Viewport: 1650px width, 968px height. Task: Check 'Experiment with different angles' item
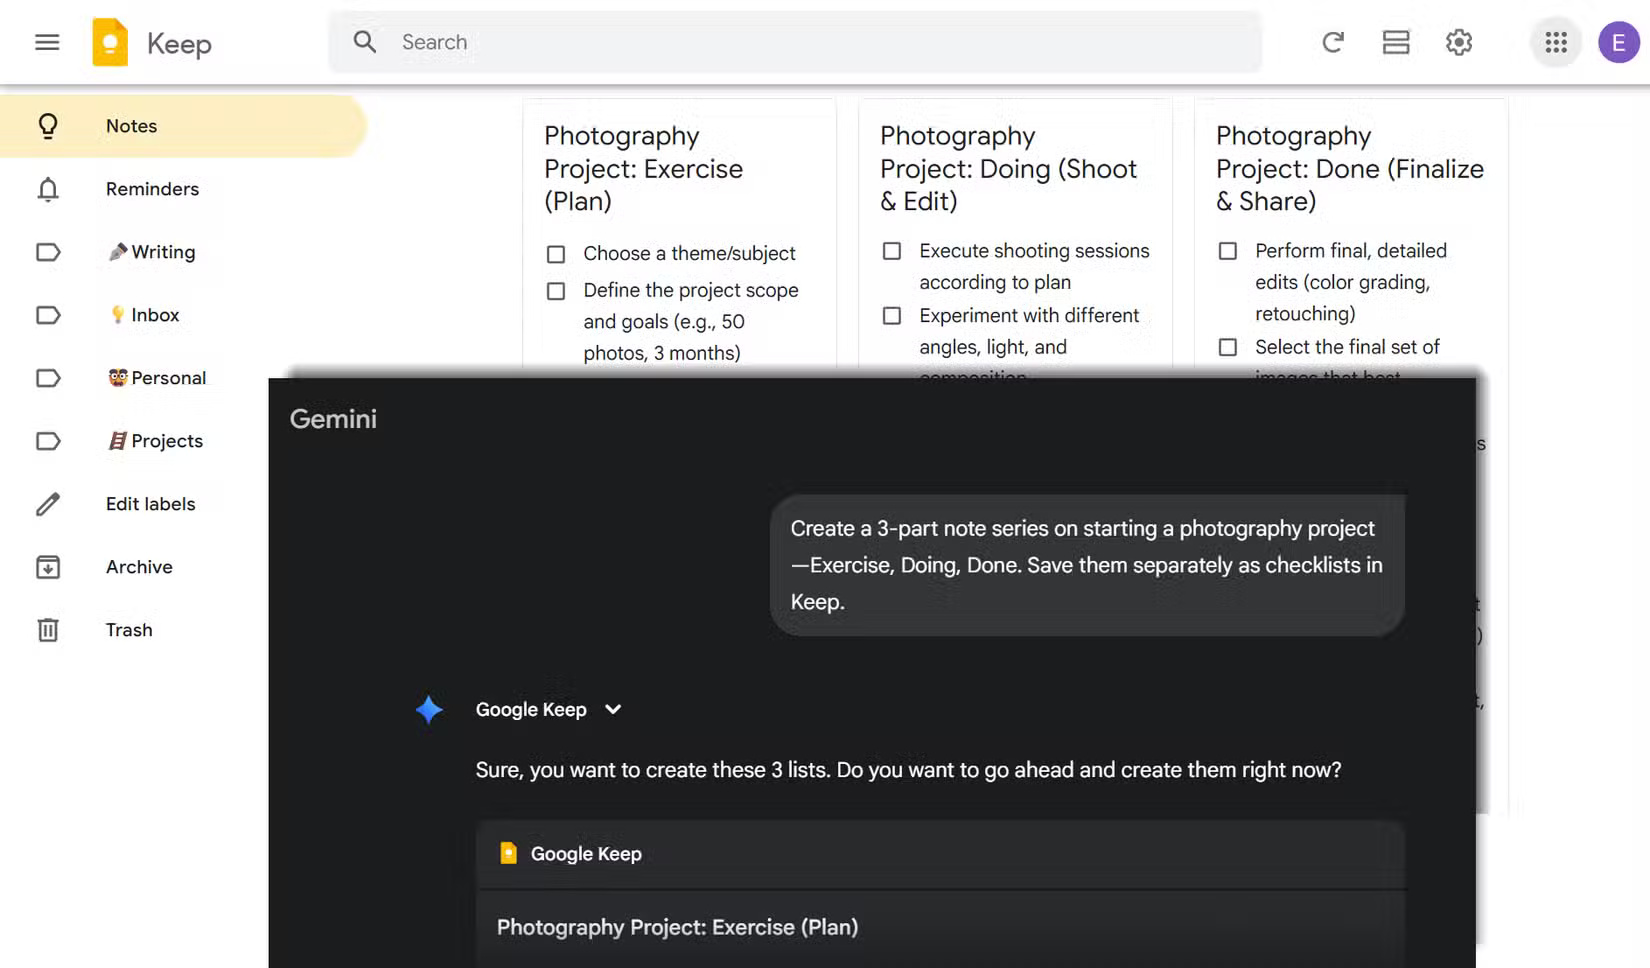(x=891, y=315)
